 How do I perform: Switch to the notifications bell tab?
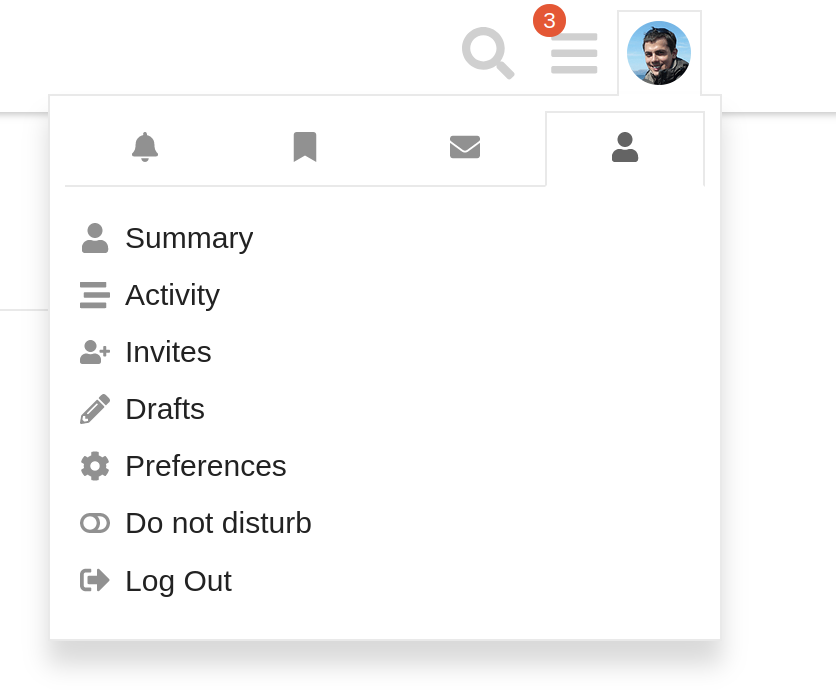point(145,147)
